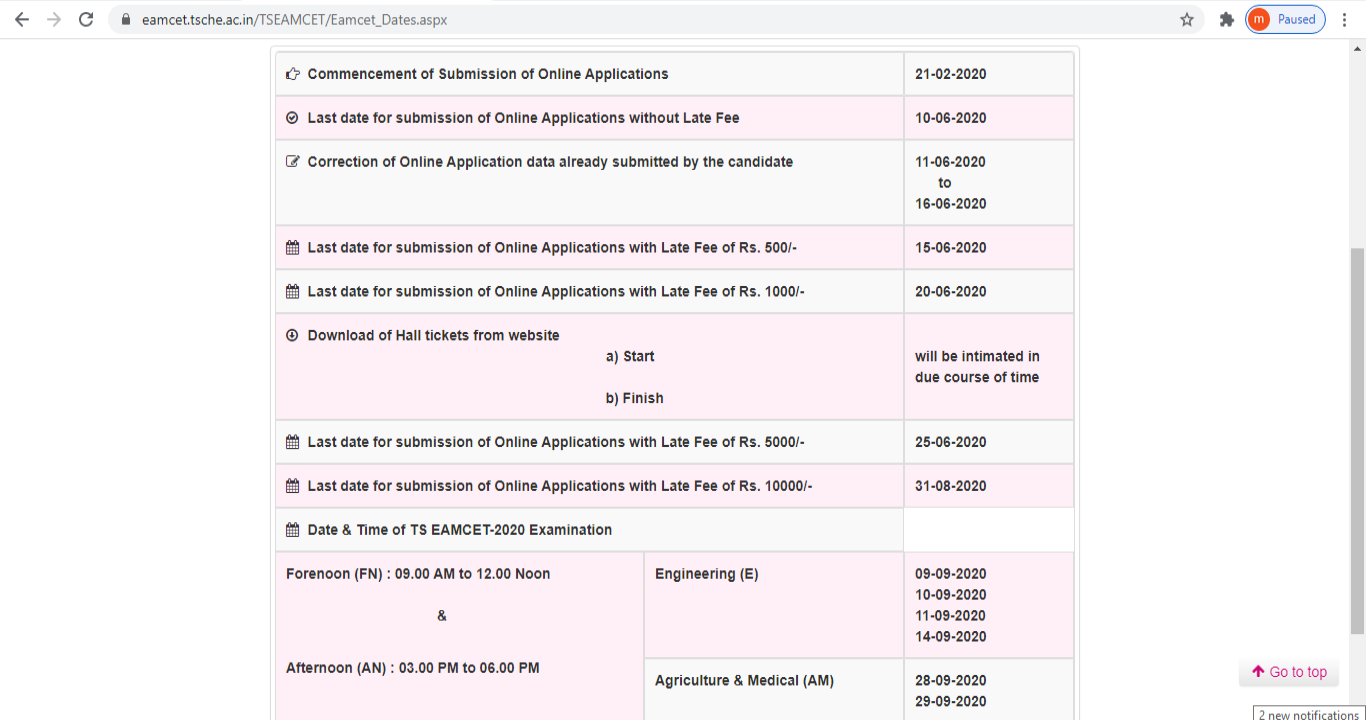
Task: Click the address bar URL field
Action: [x=650, y=20]
